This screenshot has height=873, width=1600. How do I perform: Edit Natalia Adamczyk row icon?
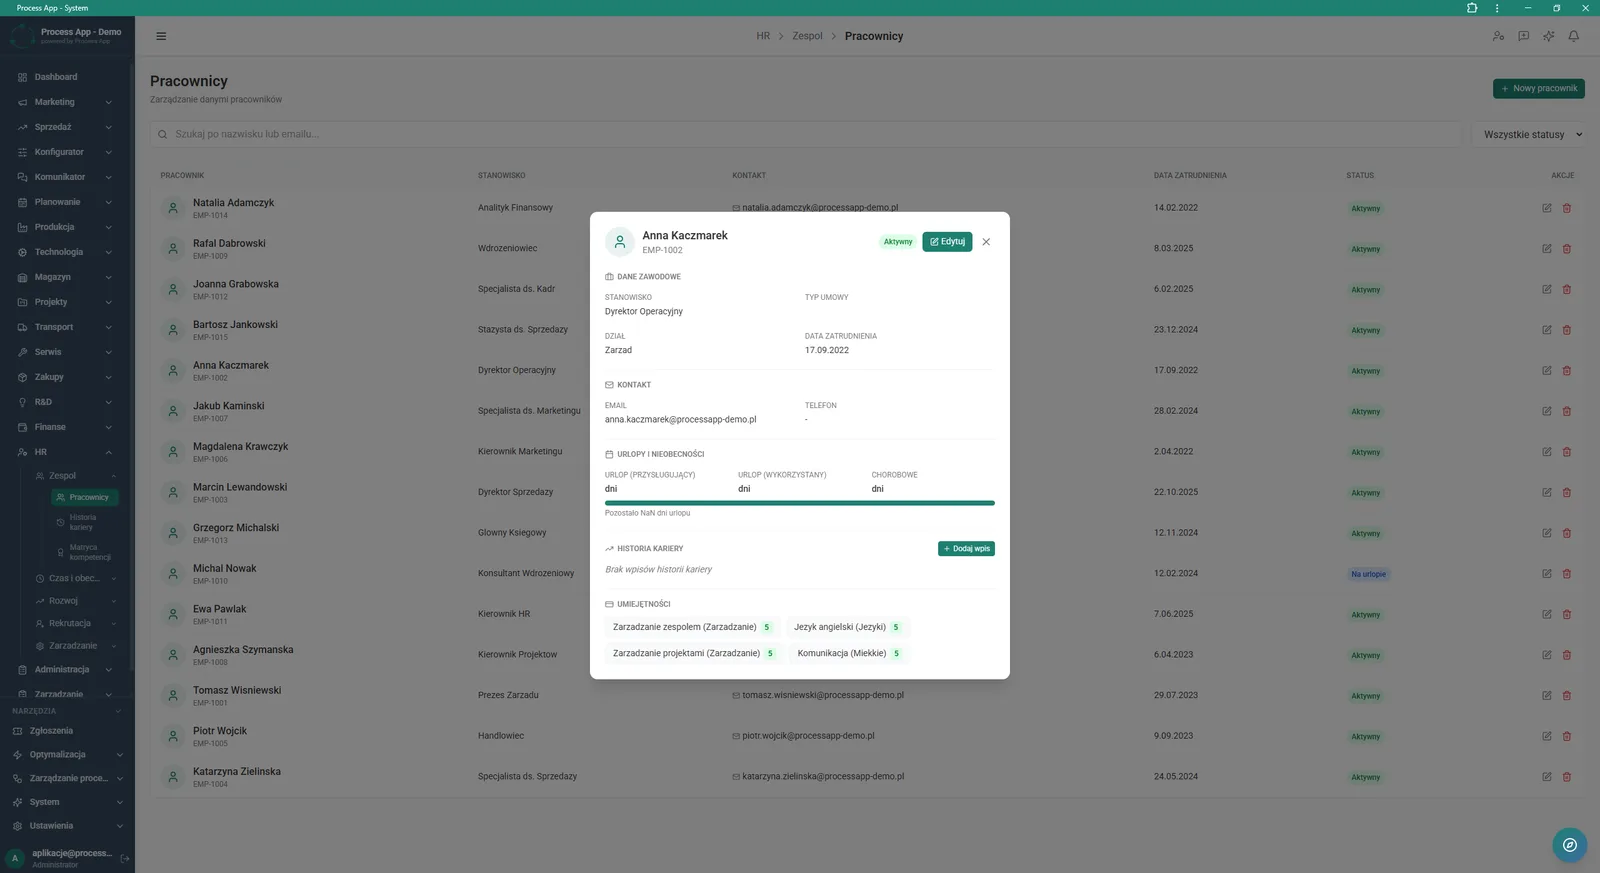(x=1547, y=208)
